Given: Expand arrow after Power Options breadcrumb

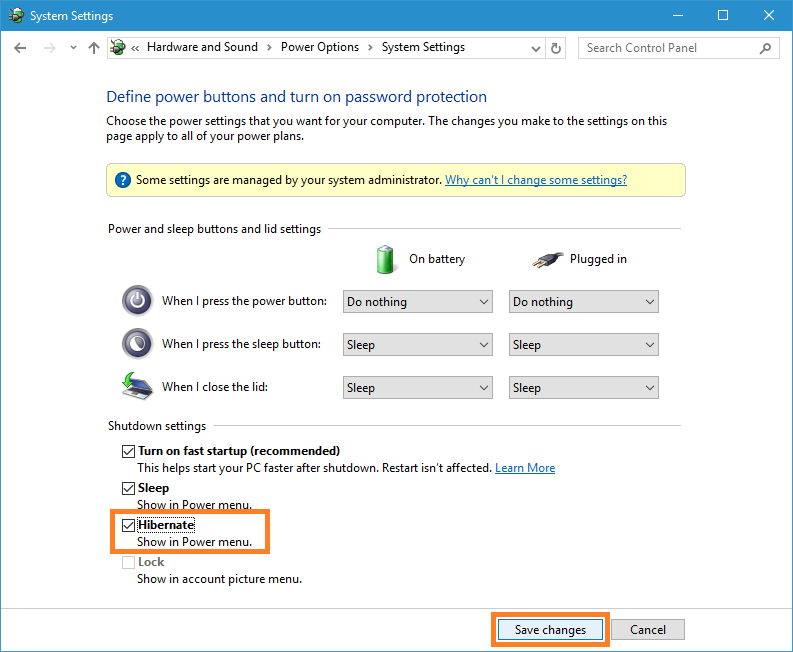Looking at the screenshot, I should (370, 48).
